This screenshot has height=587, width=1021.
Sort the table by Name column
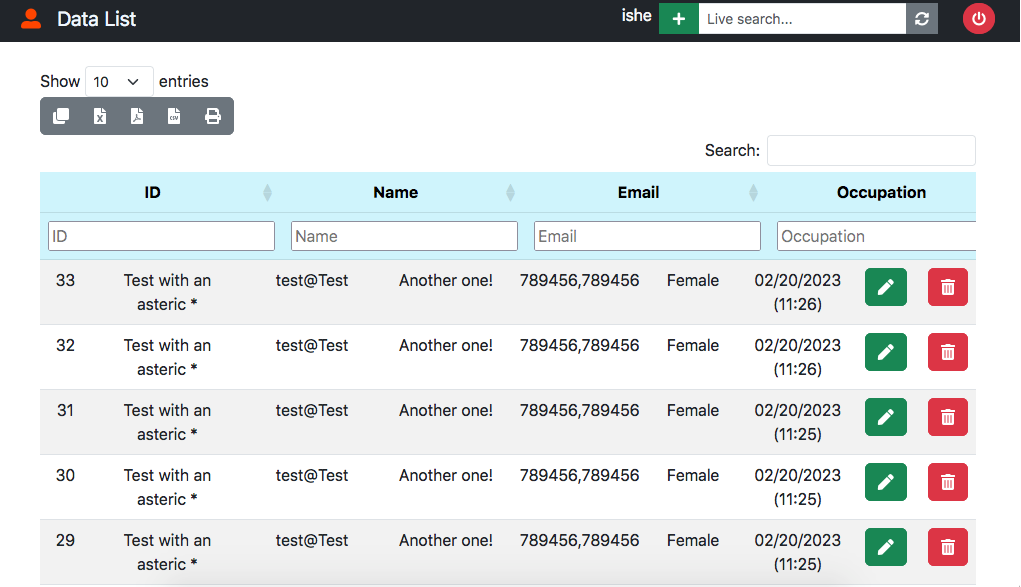tap(396, 193)
